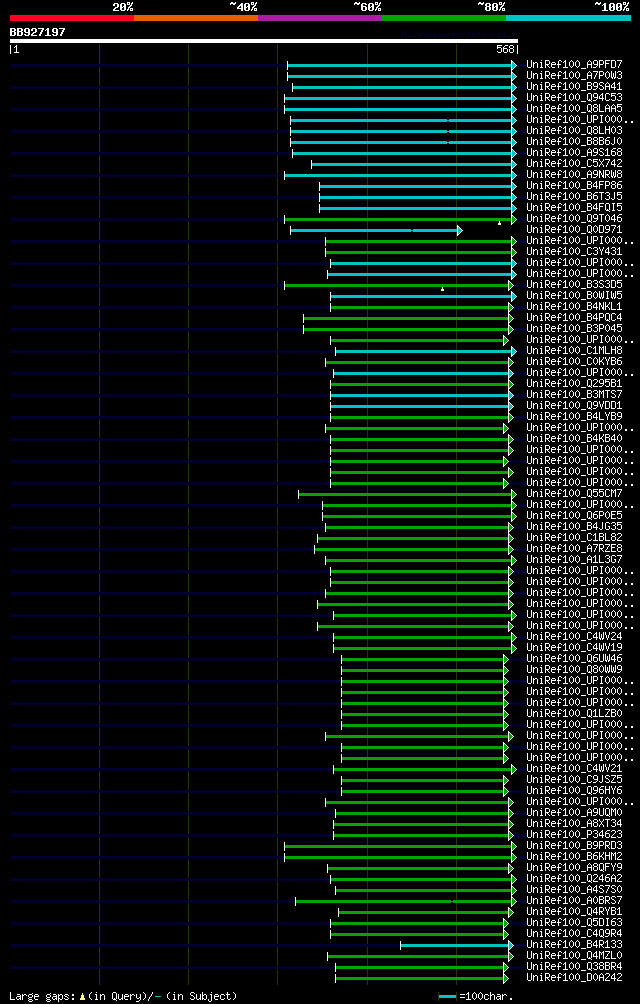This screenshot has height=1004, width=640.
Task: Click the purple ~60% identity legend segment
Action: click(320, 18)
